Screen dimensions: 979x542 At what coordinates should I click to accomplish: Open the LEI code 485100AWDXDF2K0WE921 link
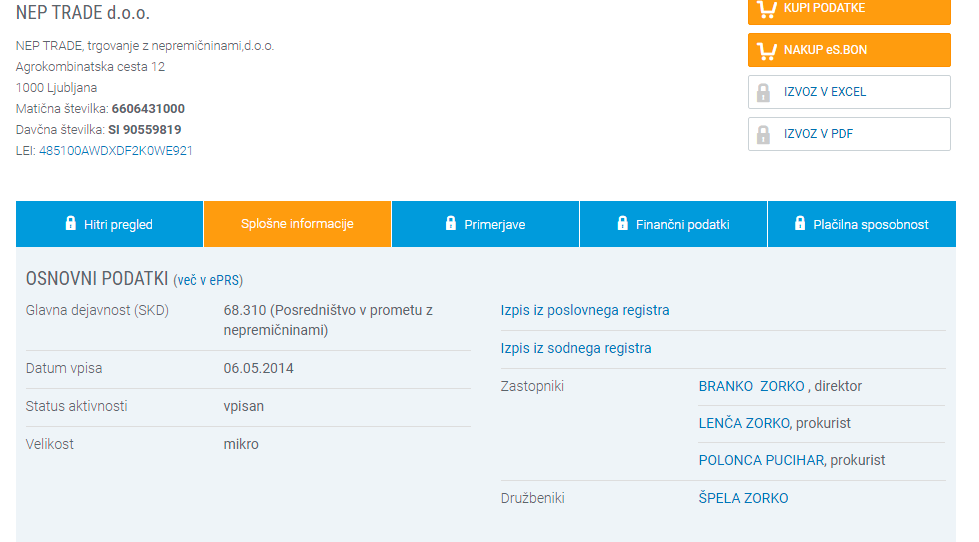point(116,151)
